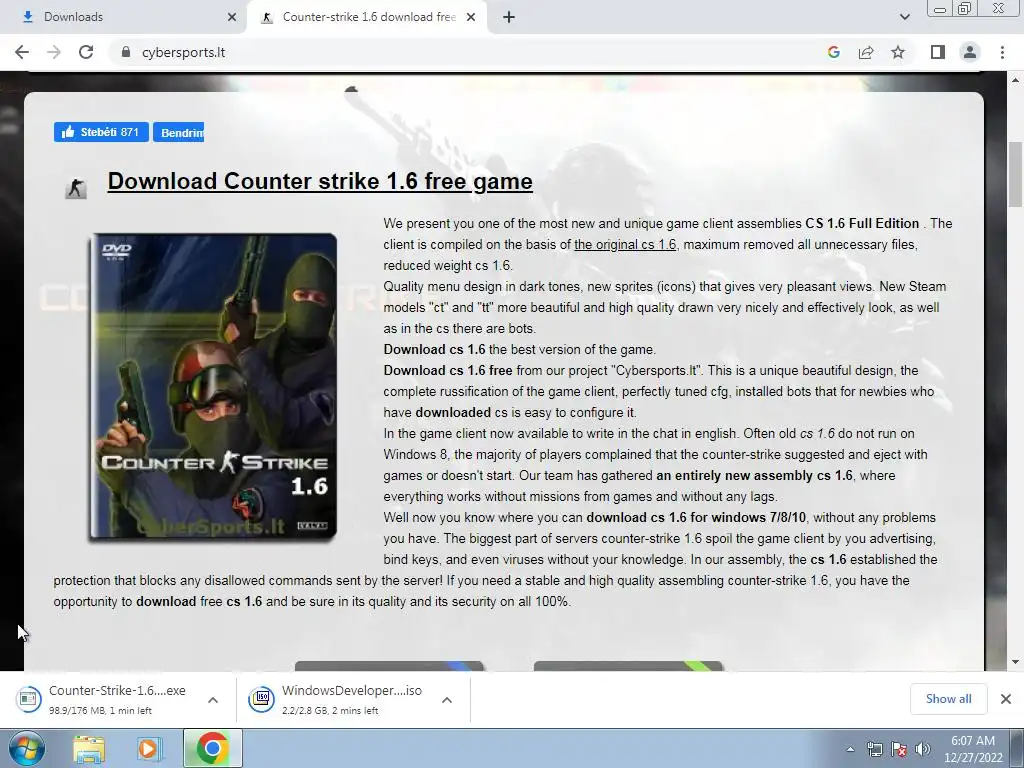
Task: Expand options for Counter-Strike exe download
Action: [x=213, y=700]
